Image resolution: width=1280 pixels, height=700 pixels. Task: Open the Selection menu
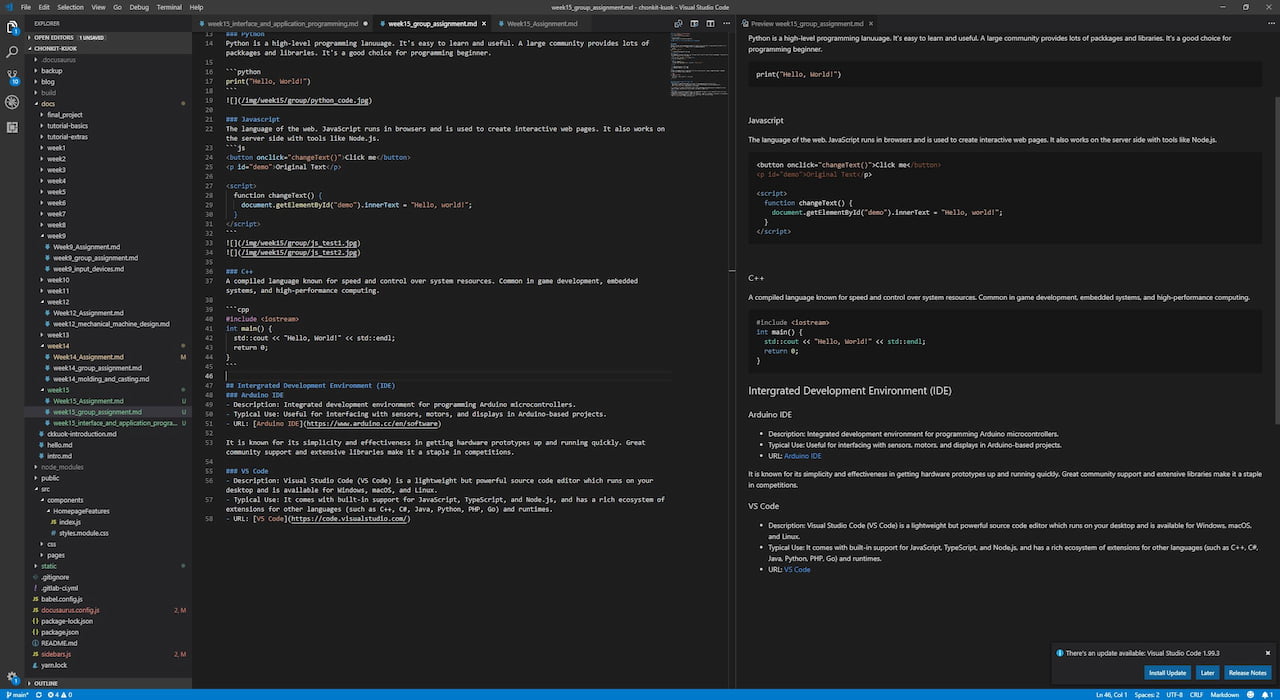point(70,6)
